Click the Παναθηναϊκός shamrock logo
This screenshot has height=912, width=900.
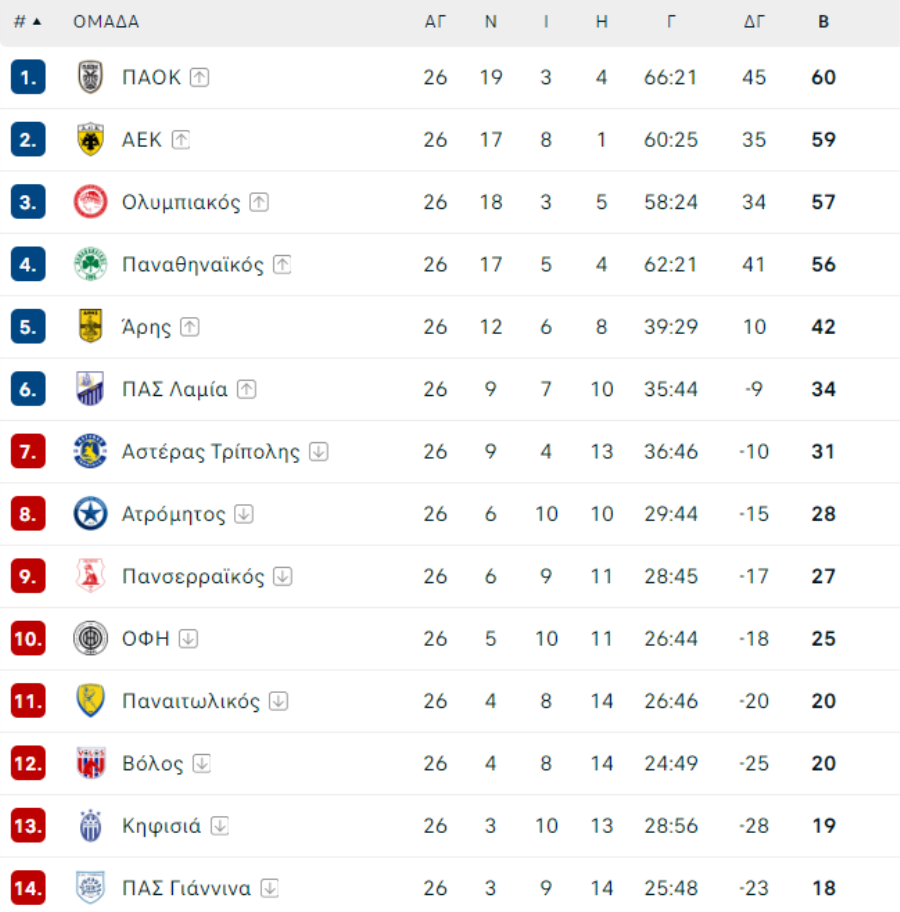point(90,264)
